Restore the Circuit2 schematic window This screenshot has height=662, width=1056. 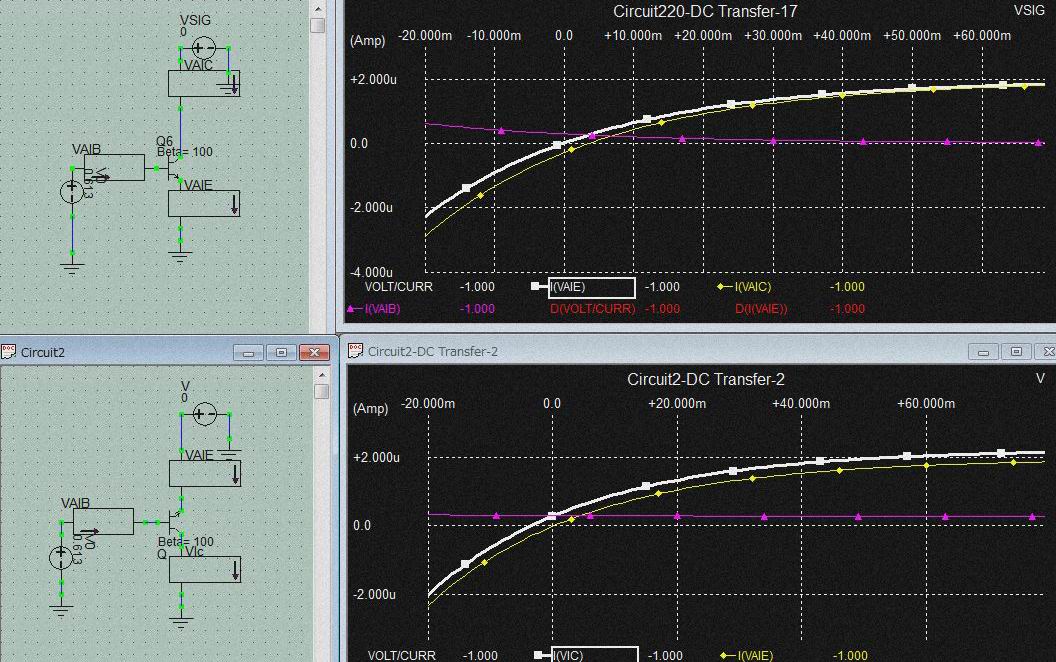pyautogui.click(x=281, y=352)
